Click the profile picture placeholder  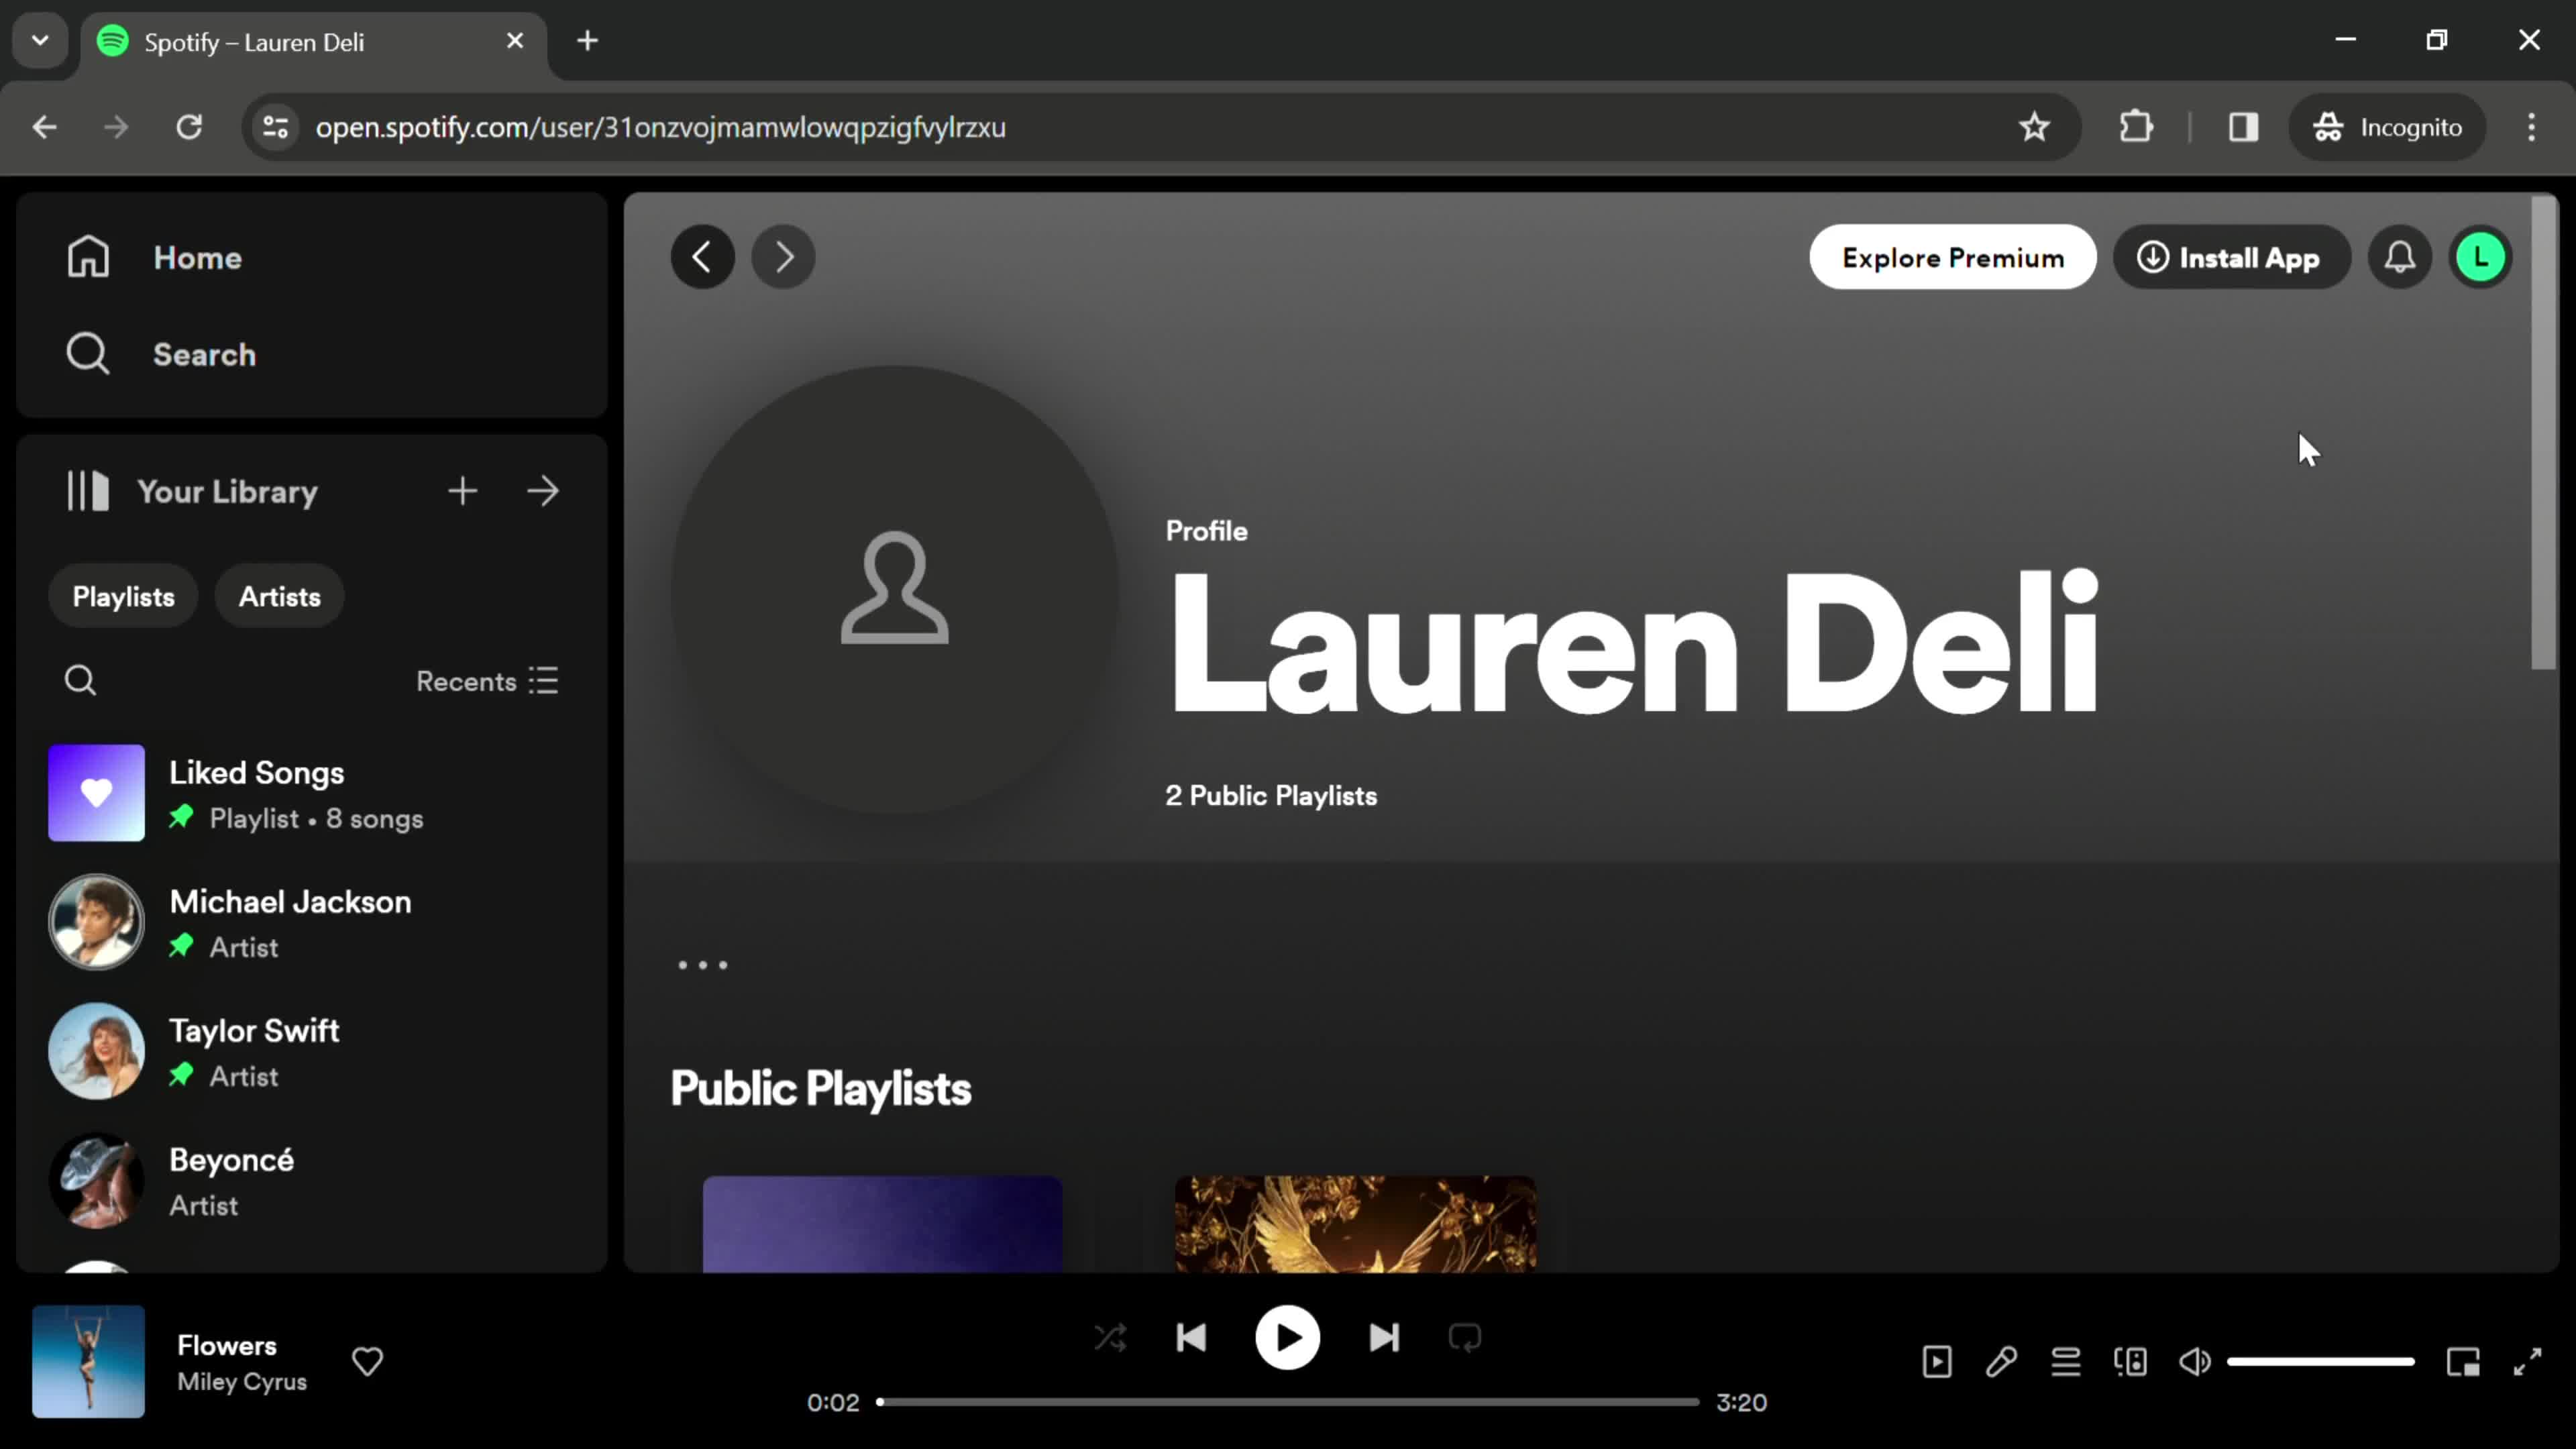(894, 590)
